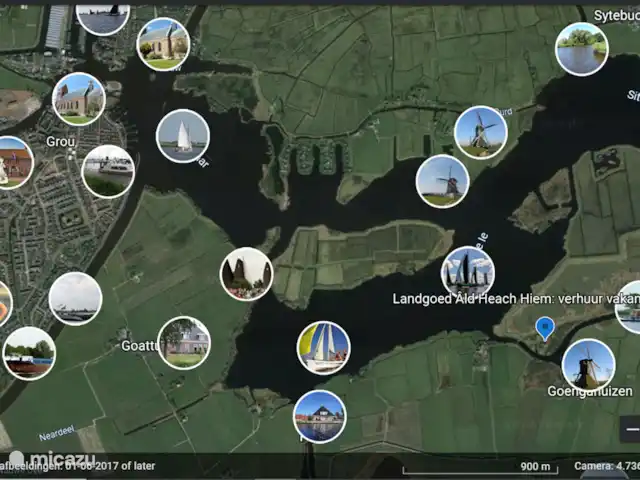Open the yellow-sailed boat photo bubble

click(x=324, y=347)
